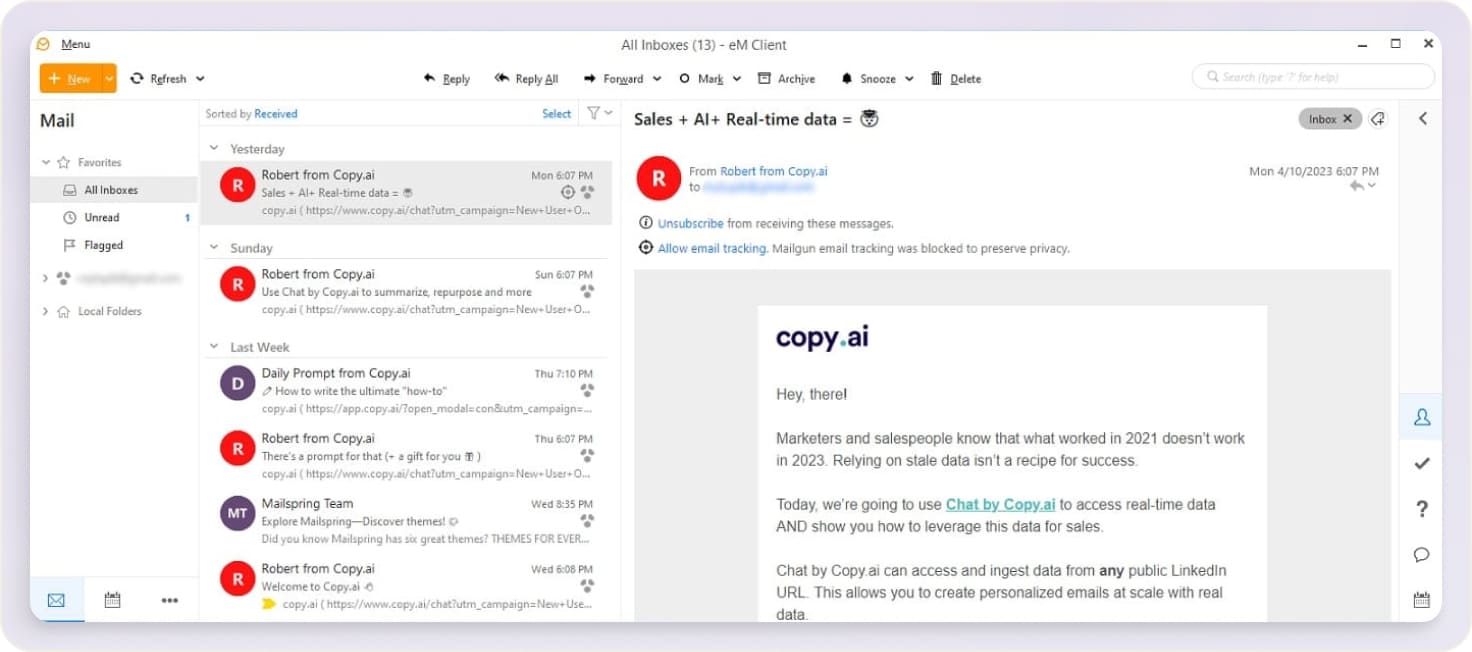
Task: Dismiss the Inbox filter chip
Action: click(x=1348, y=118)
